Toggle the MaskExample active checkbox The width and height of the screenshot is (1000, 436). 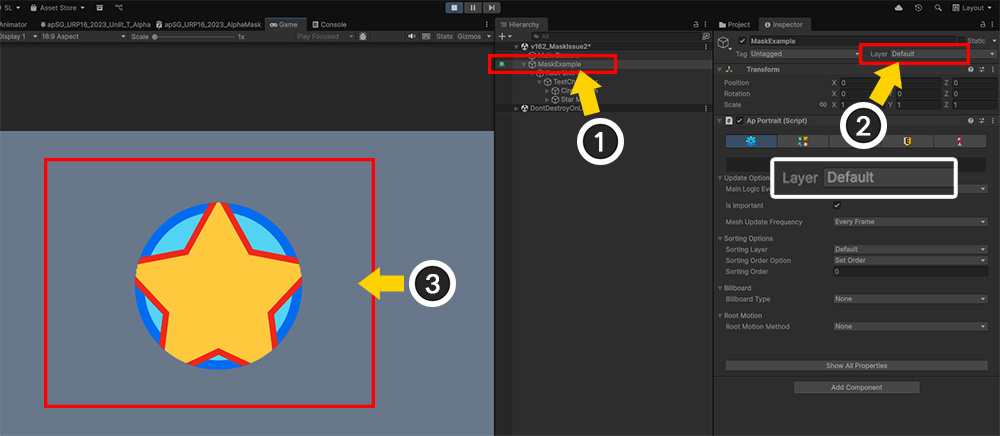click(742, 41)
